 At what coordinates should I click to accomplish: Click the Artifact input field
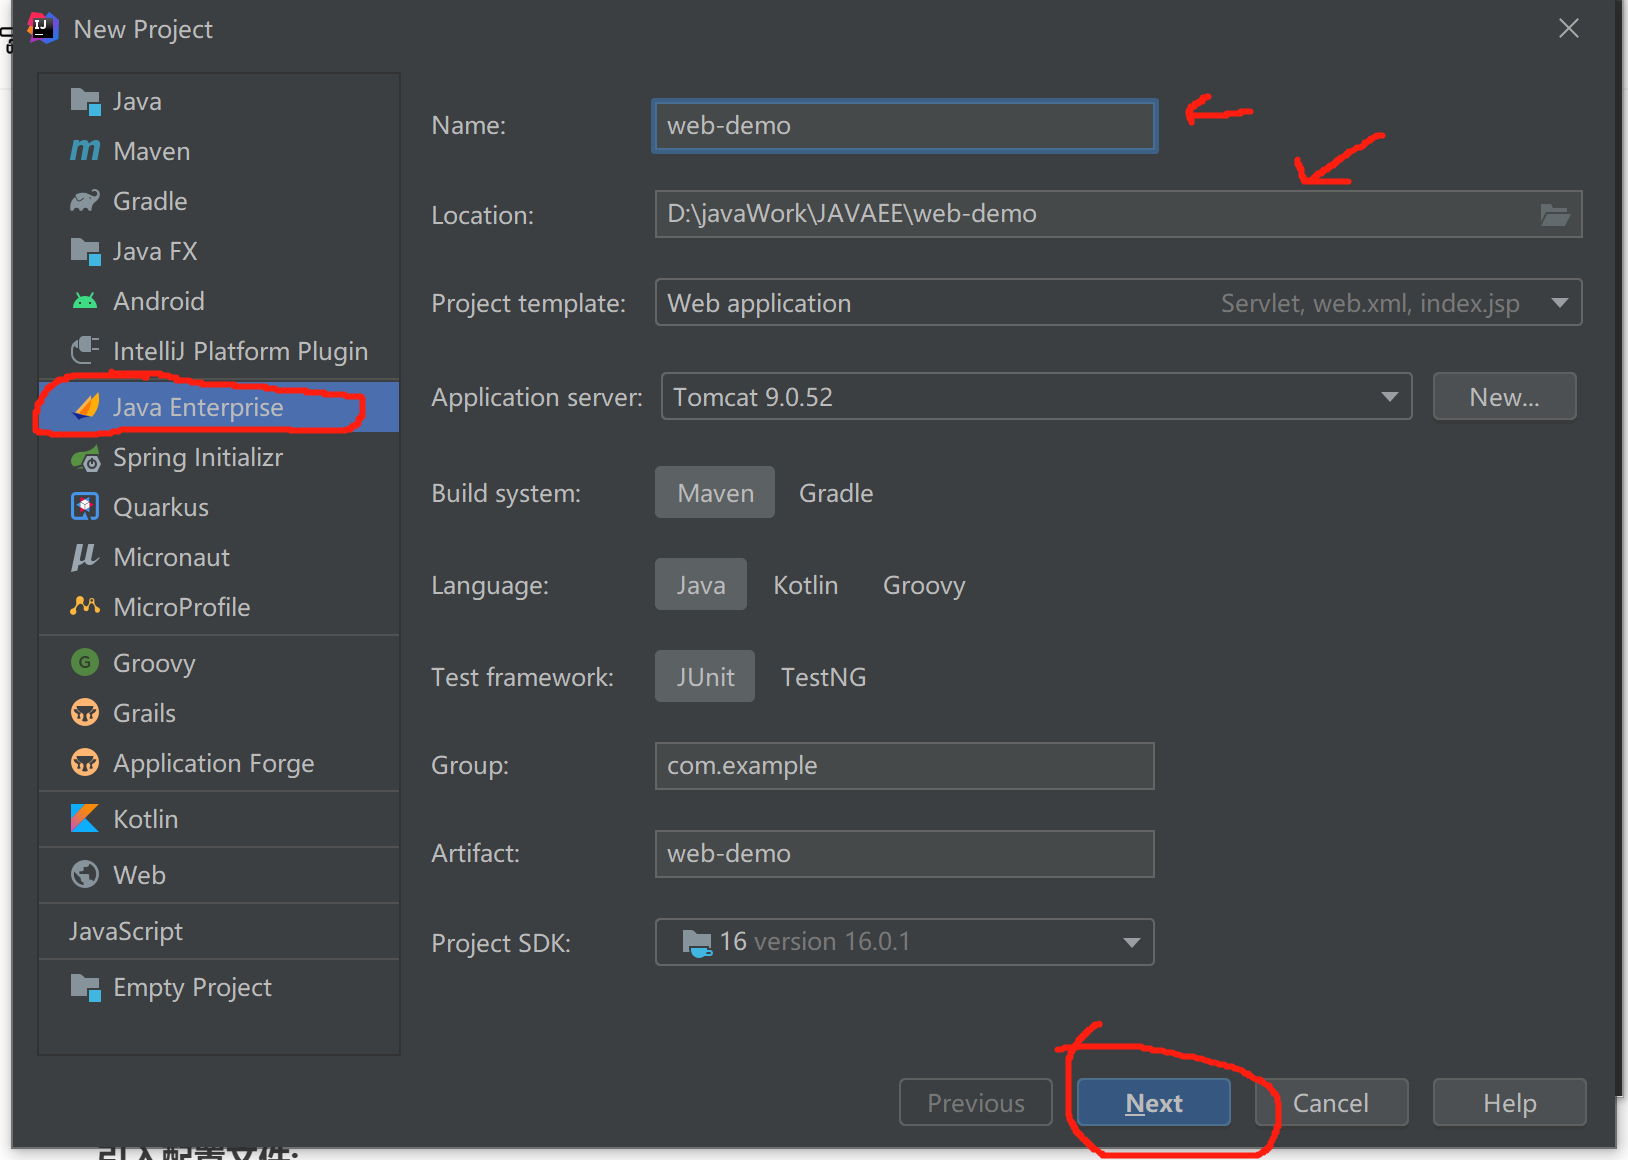904,854
